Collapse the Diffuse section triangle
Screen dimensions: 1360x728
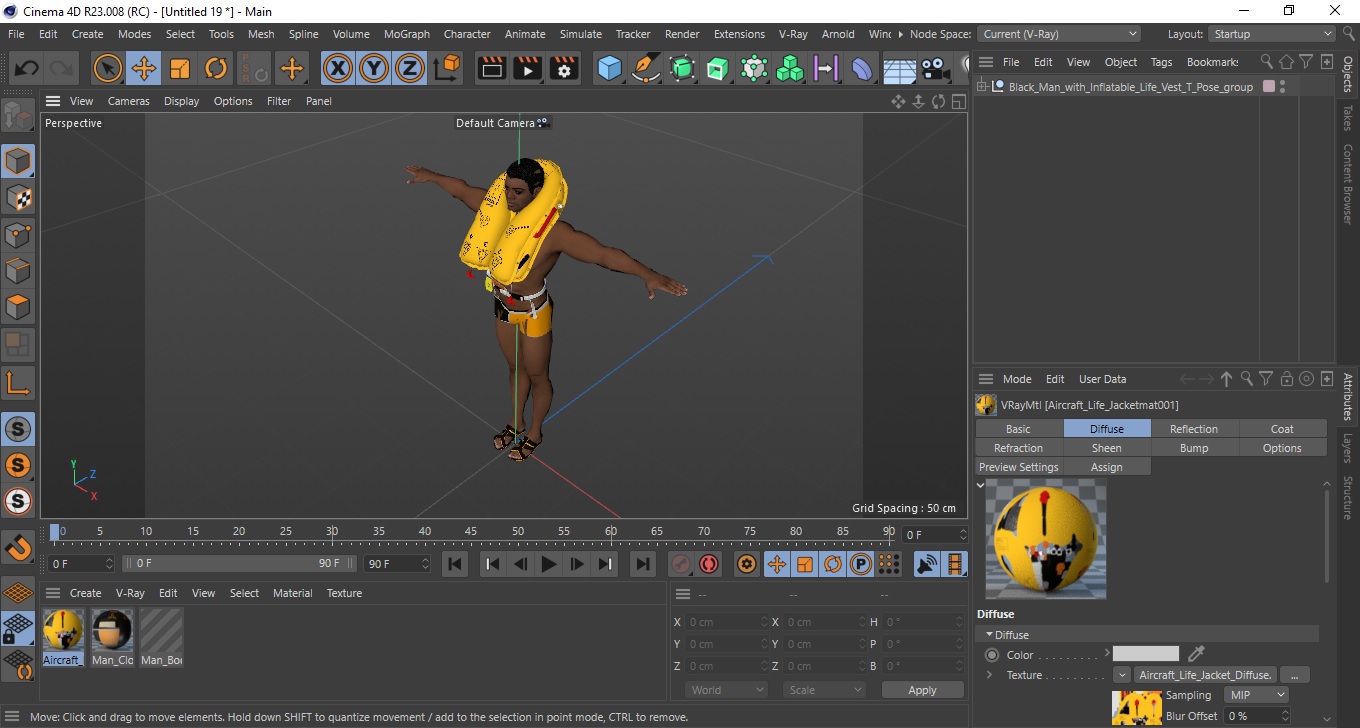tap(989, 635)
